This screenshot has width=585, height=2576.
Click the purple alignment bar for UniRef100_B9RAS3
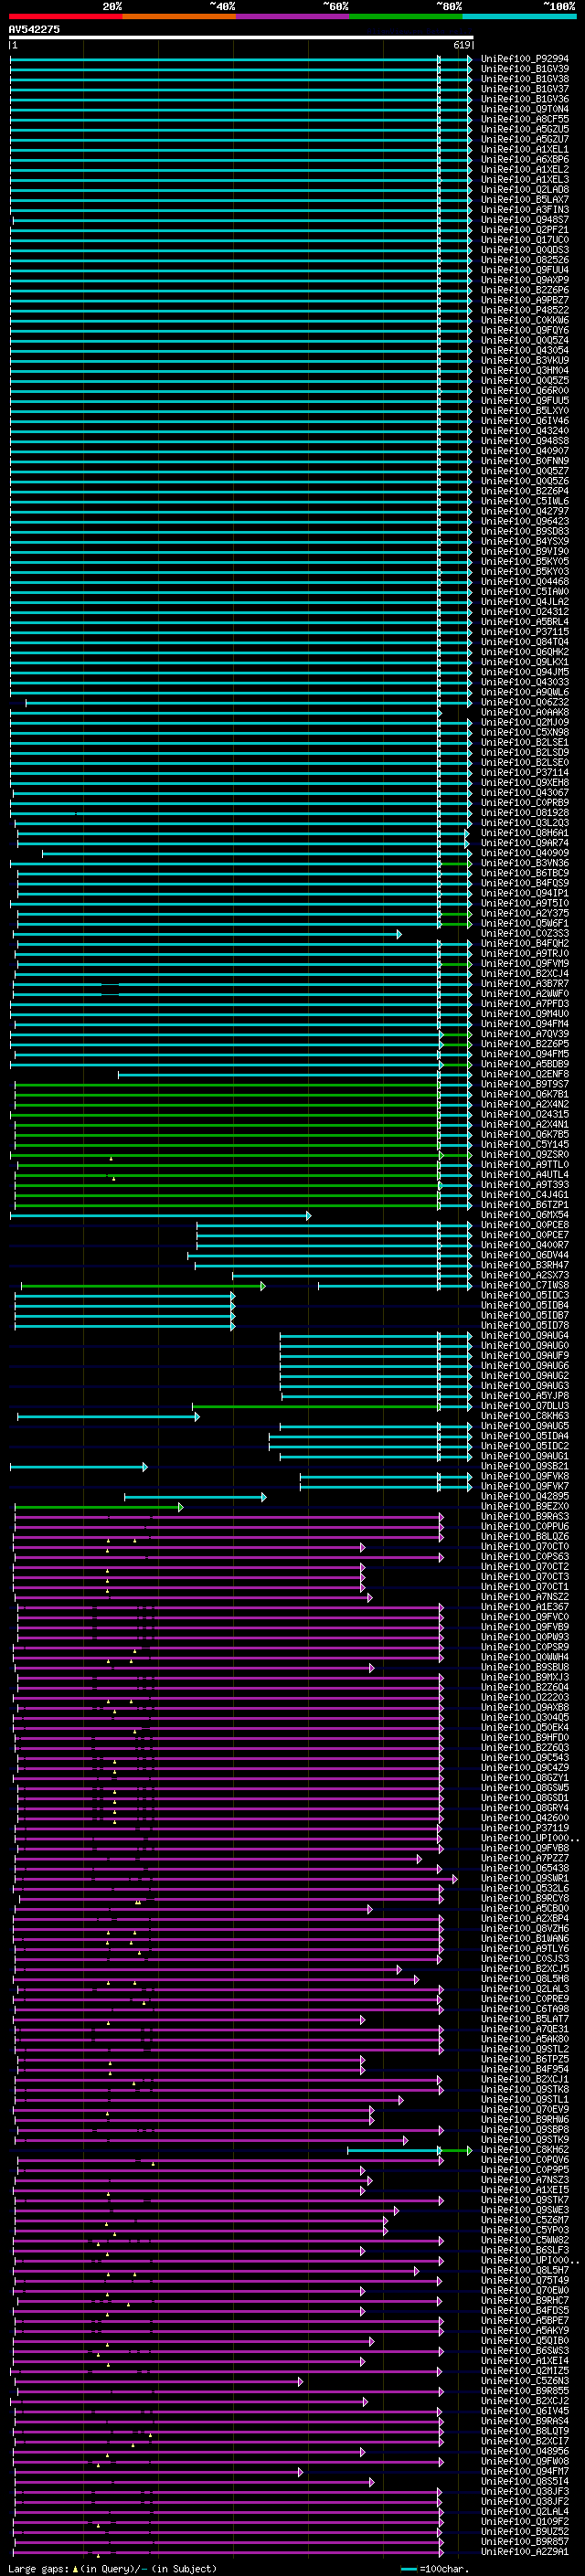click(229, 1516)
